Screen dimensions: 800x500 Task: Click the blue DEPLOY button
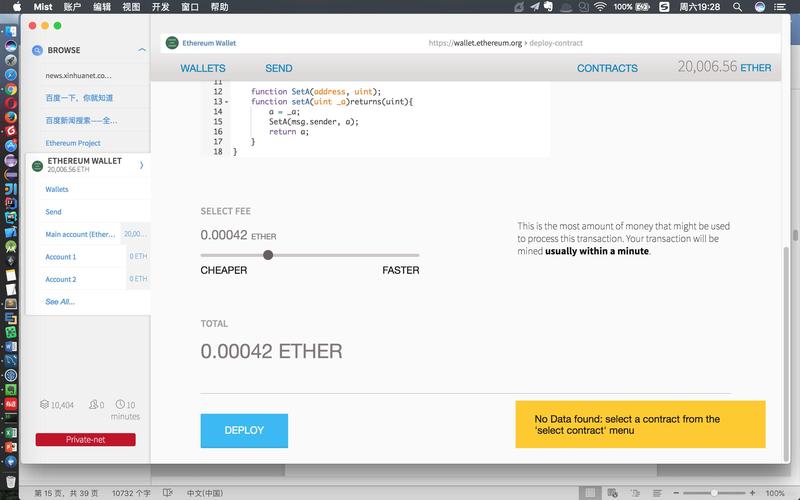(x=244, y=431)
